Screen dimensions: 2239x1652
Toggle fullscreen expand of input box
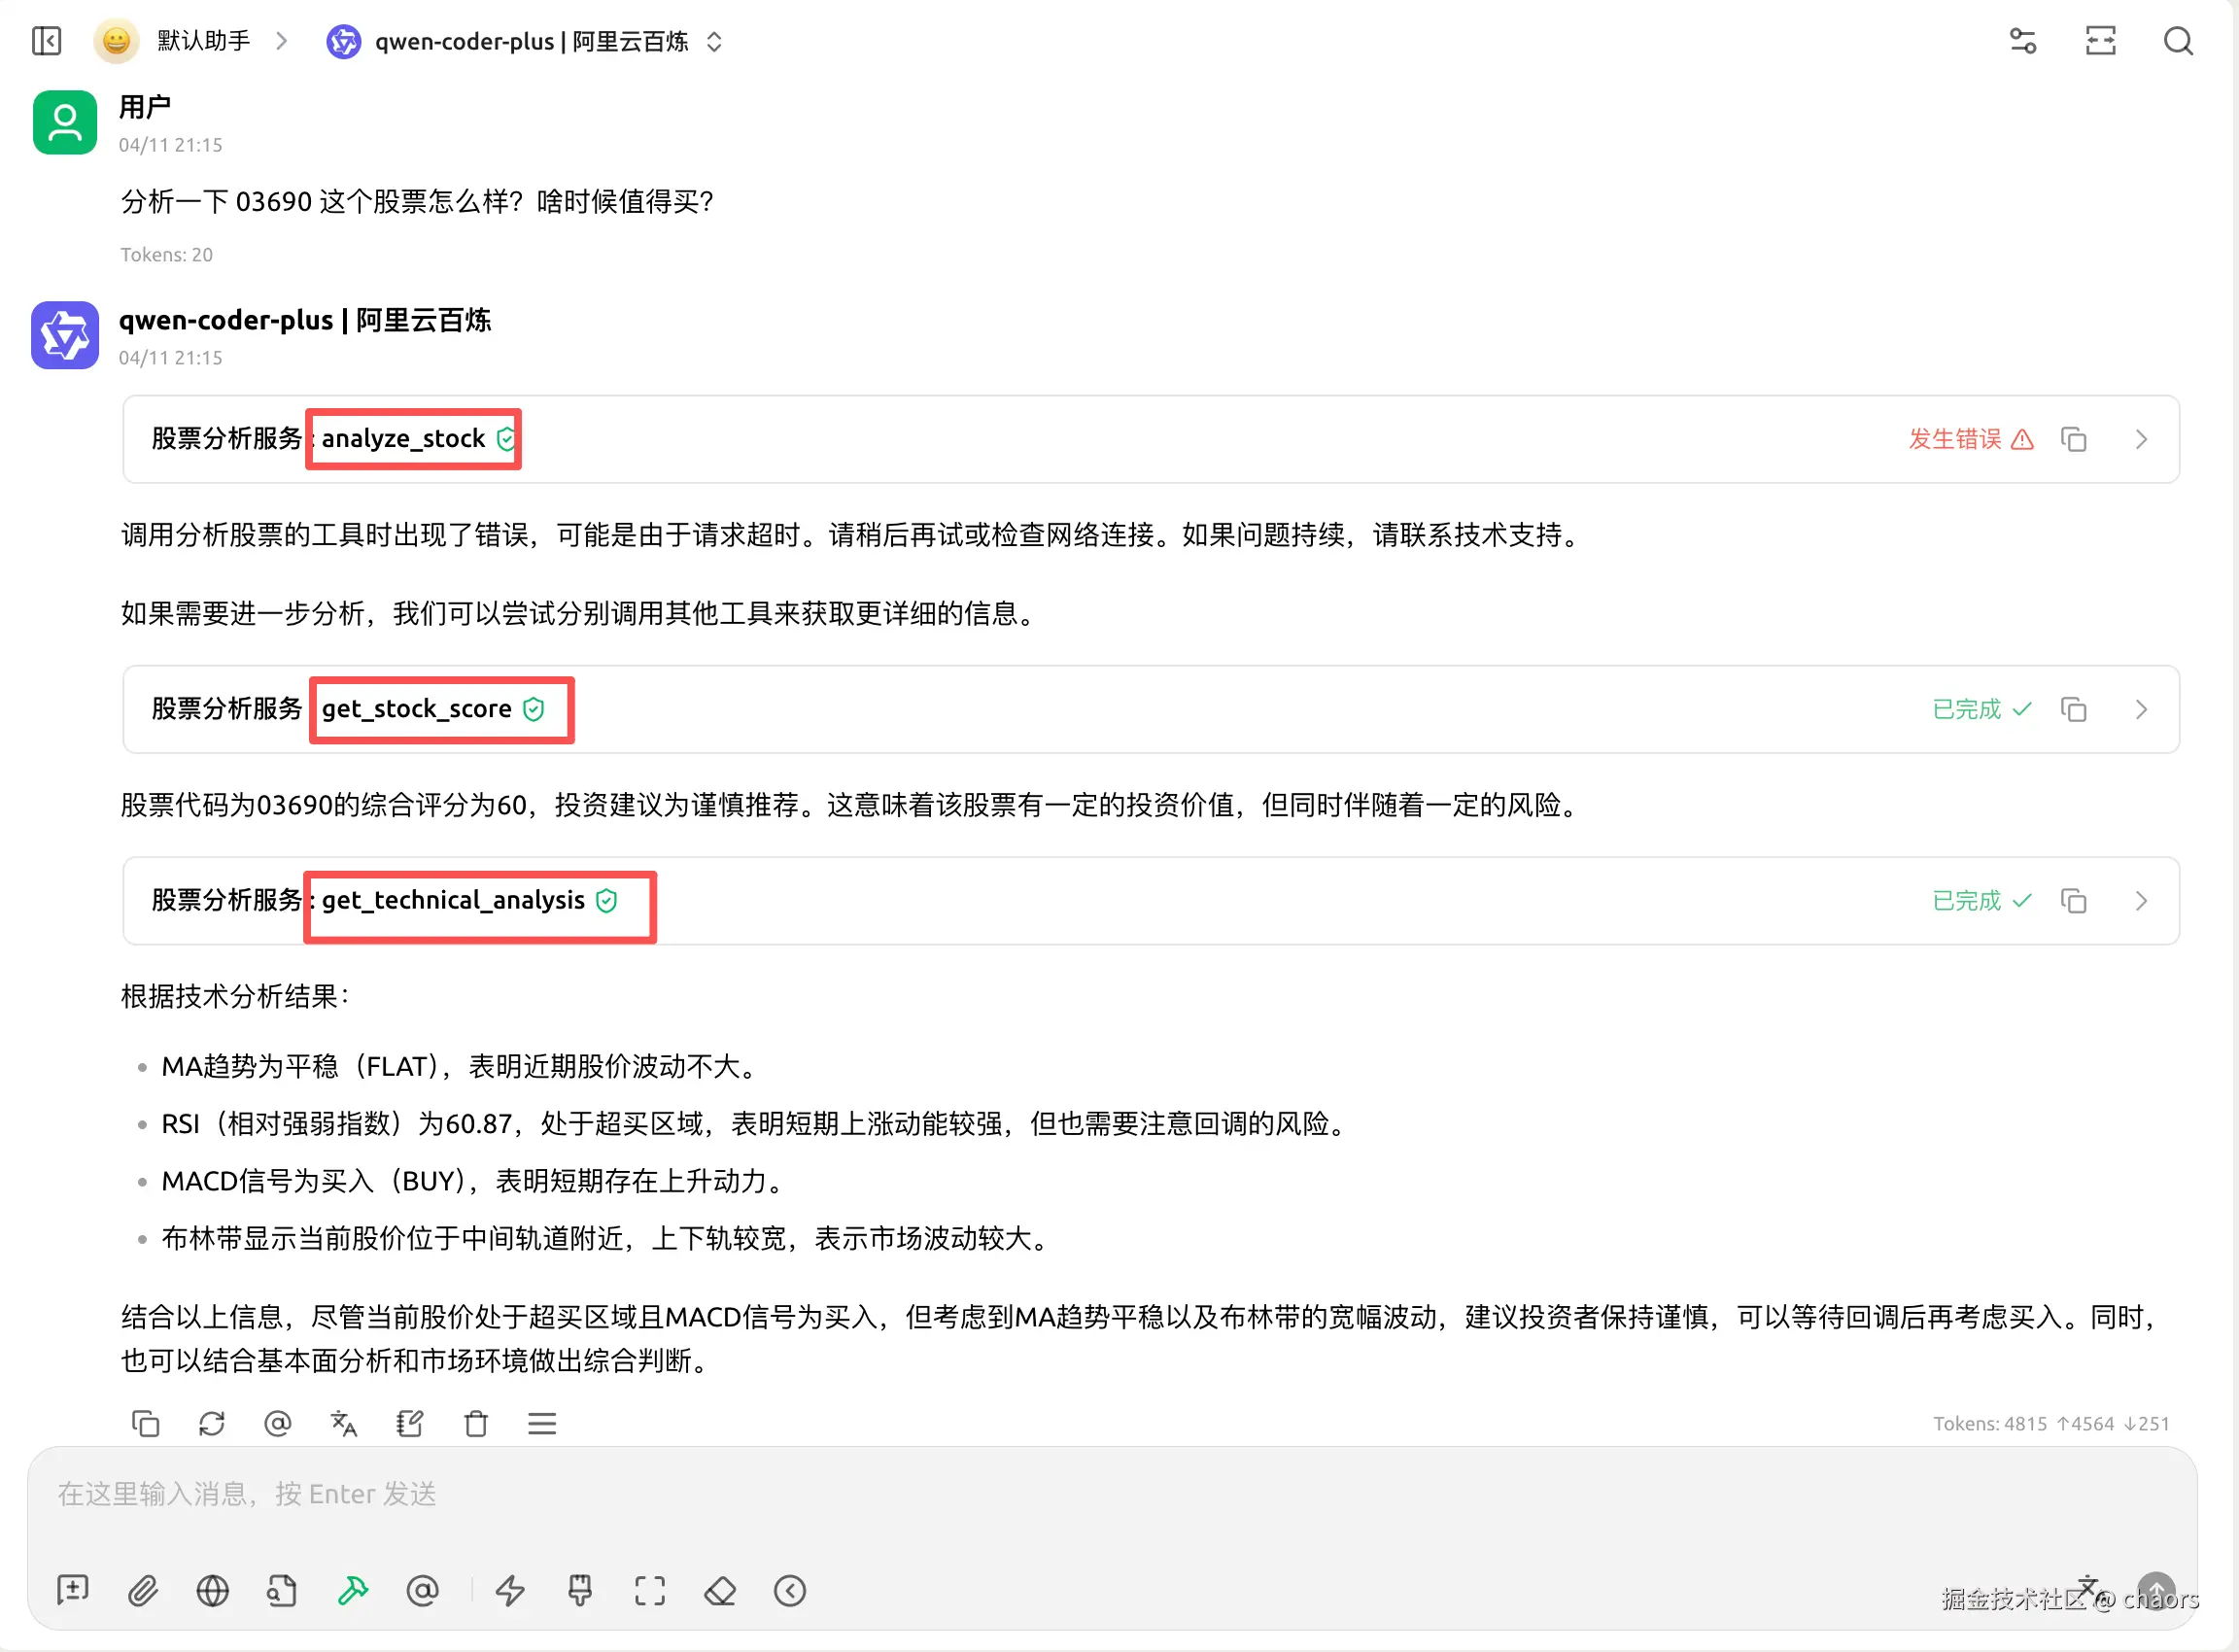point(650,1590)
